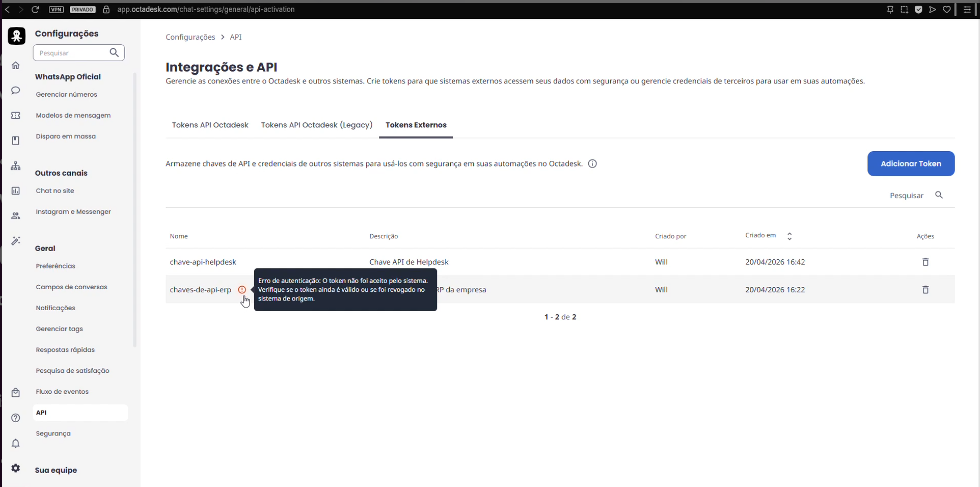
Task: Select the API item in sidebar
Action: pos(80,413)
